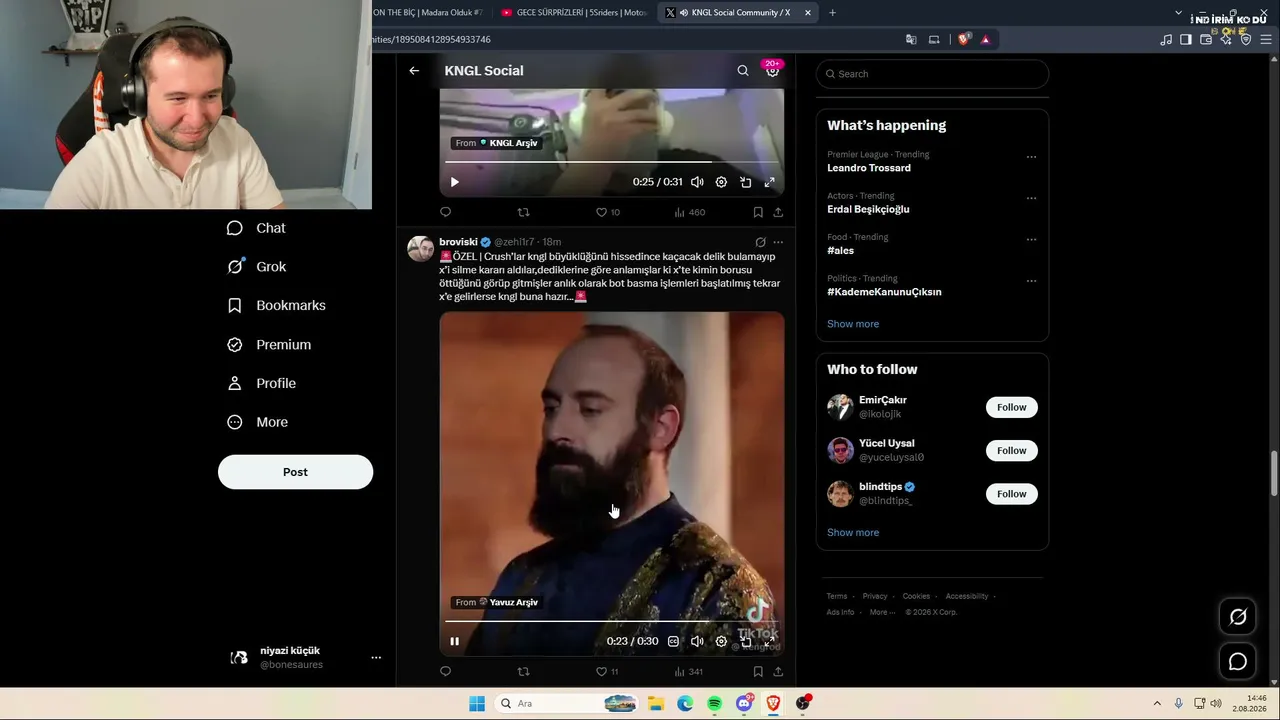Screen dimensions: 1280x720
Task: Enable picture-in-picture on KNGL Arşiv video
Action: click(x=745, y=182)
